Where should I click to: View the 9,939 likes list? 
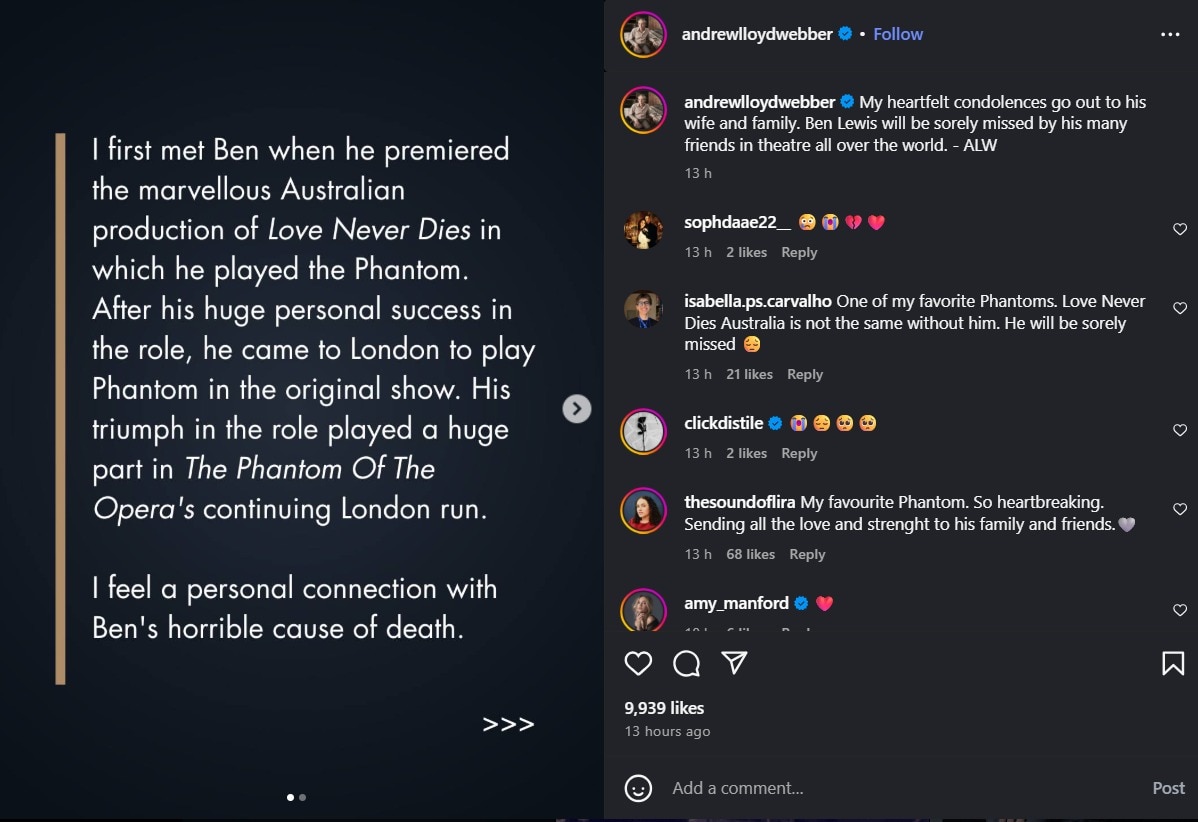click(x=664, y=708)
